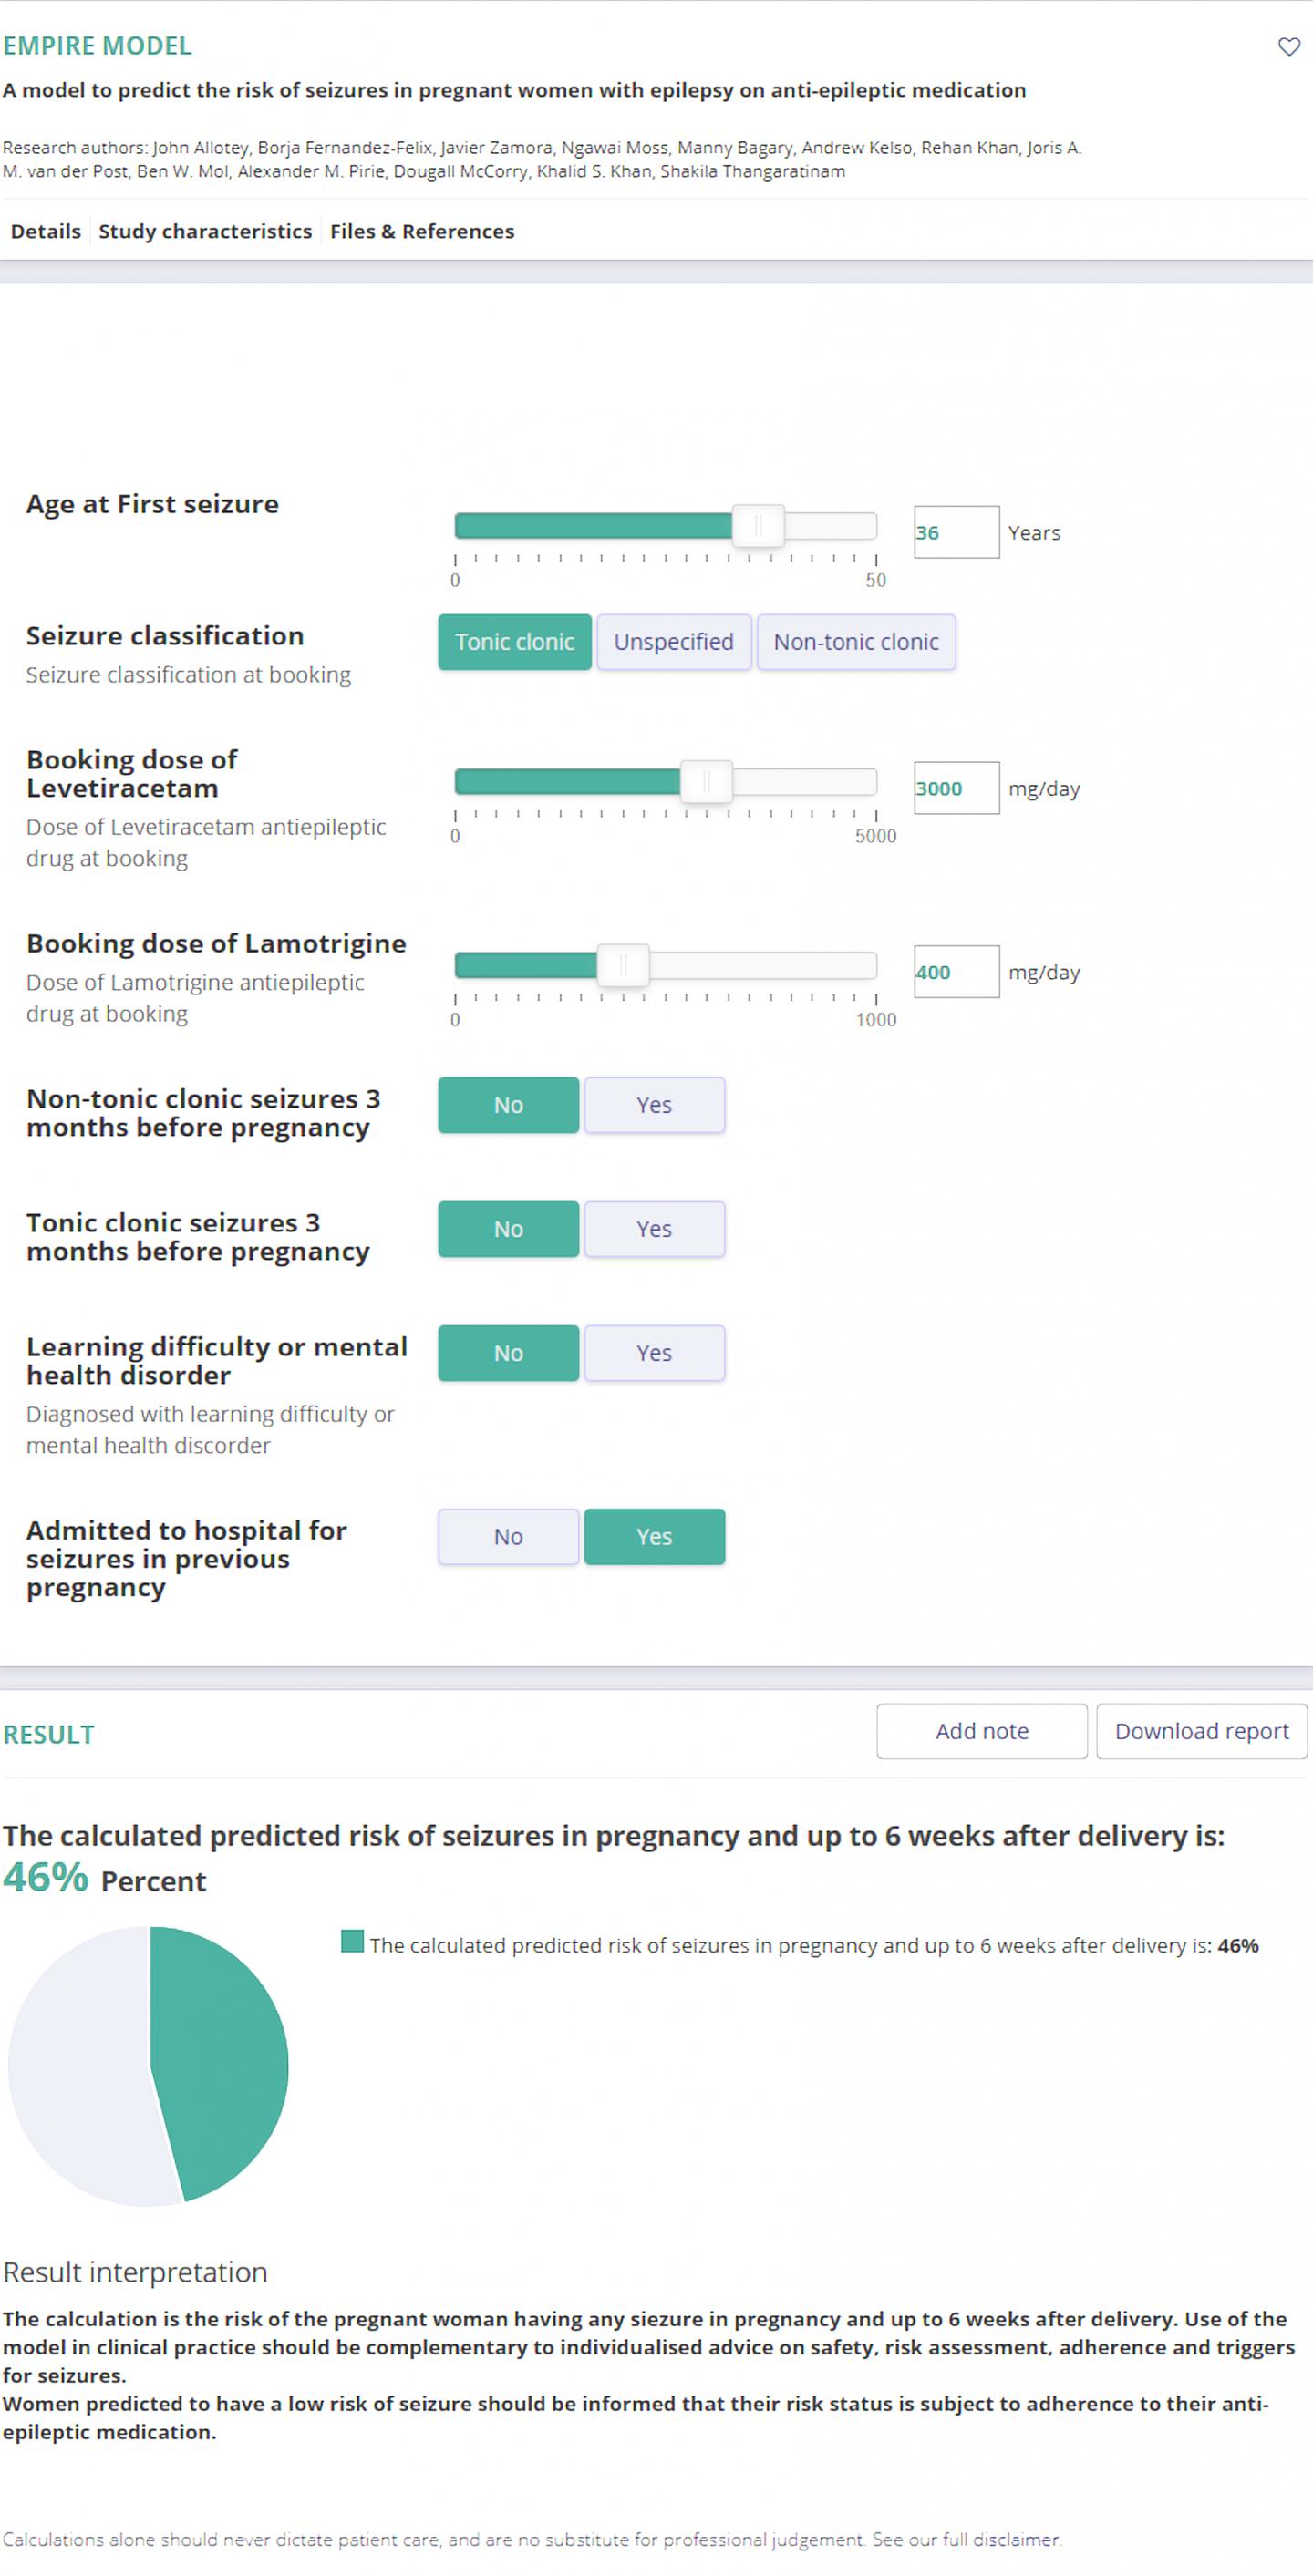Select the Details tab
This screenshot has height=2576, width=1313.
coord(46,231)
